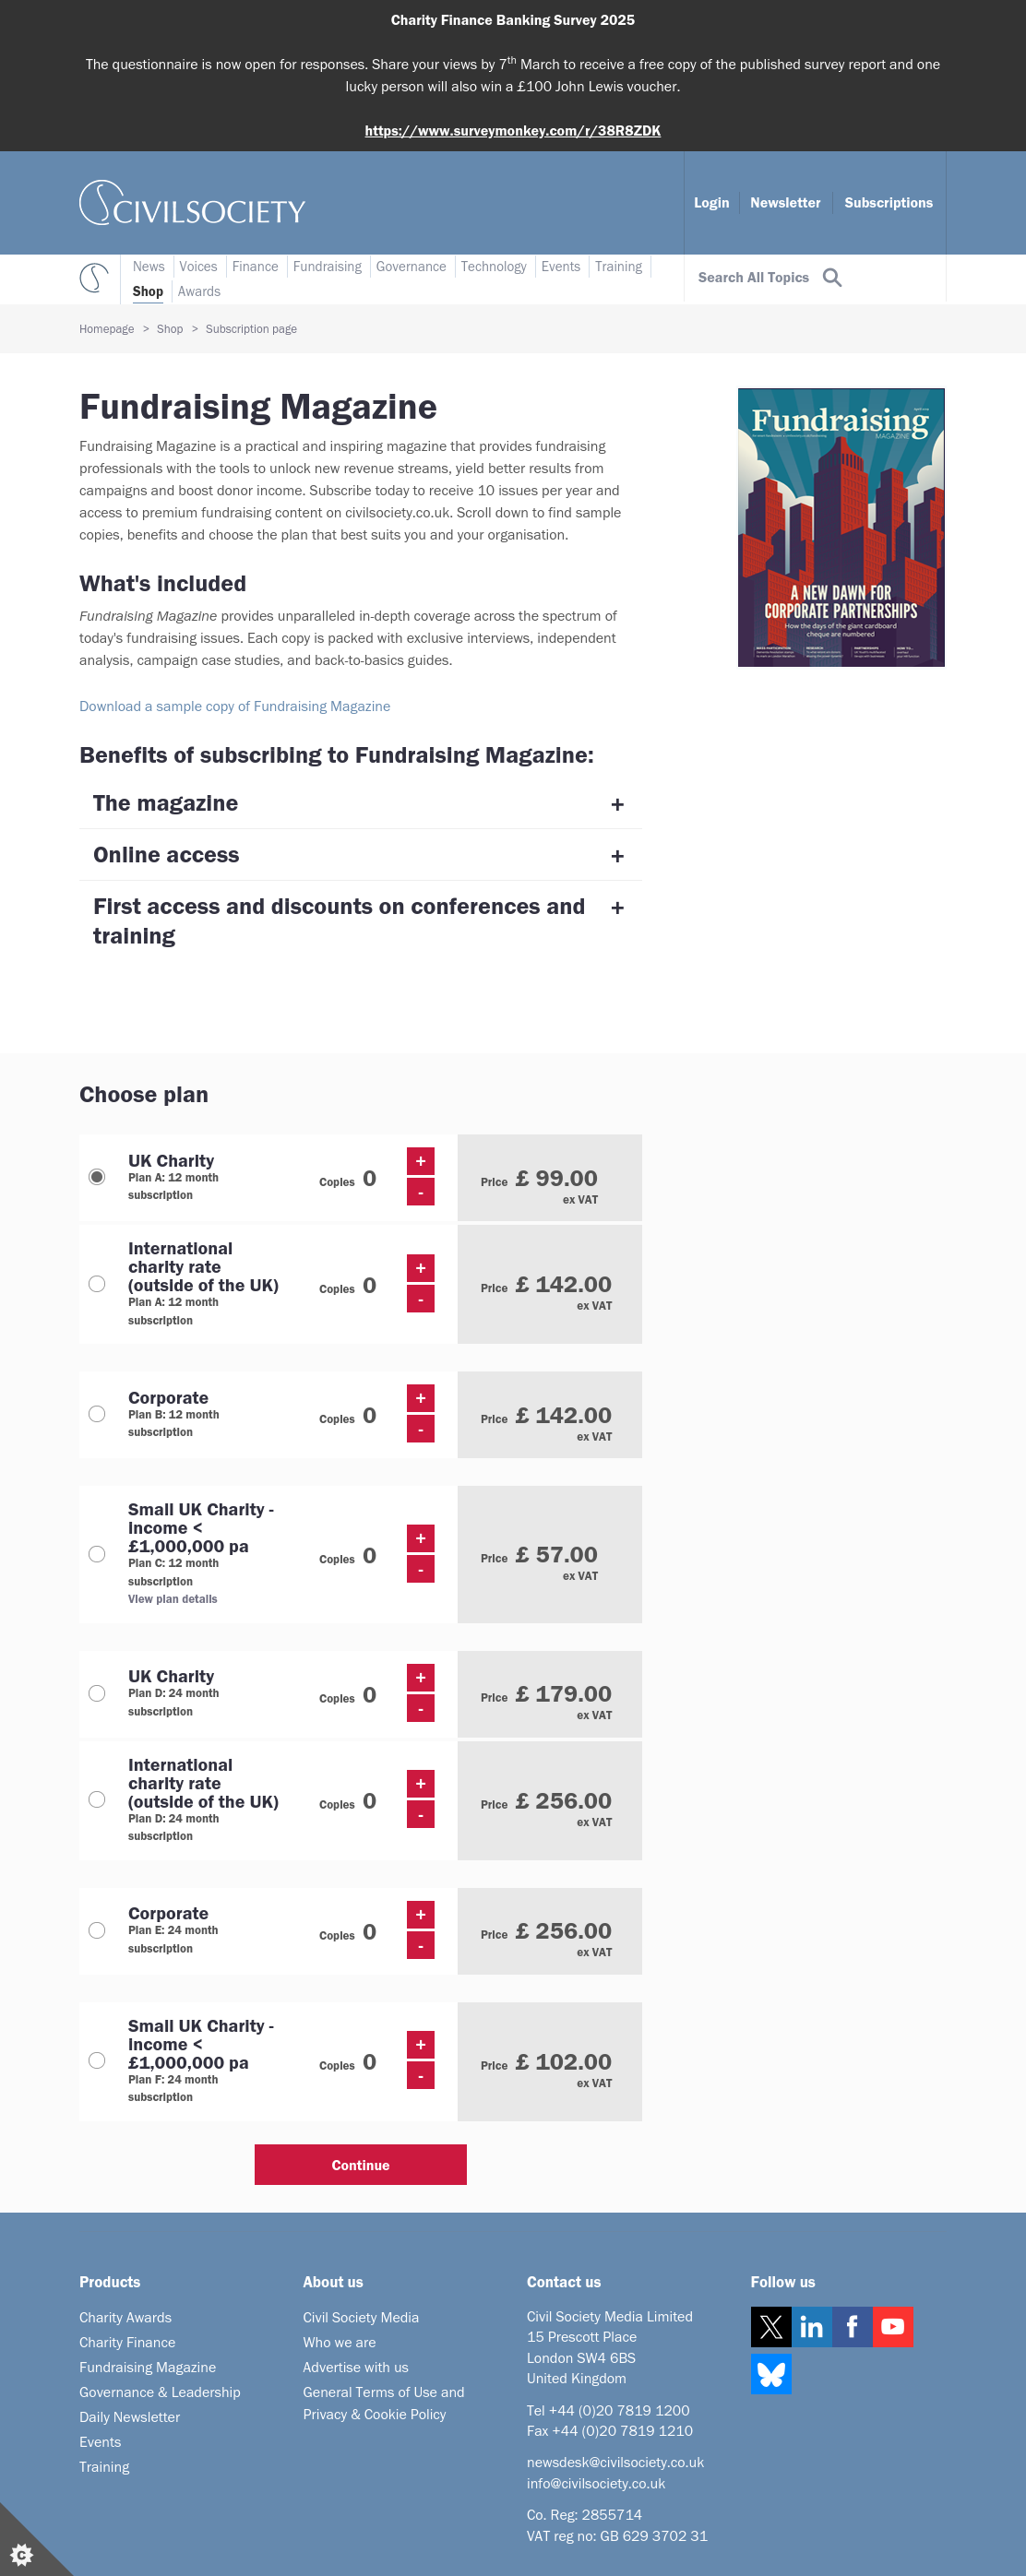Screen dimensions: 1026x2576
Task: Download a sample copy of Fundraising Magazine
Action: point(235,706)
